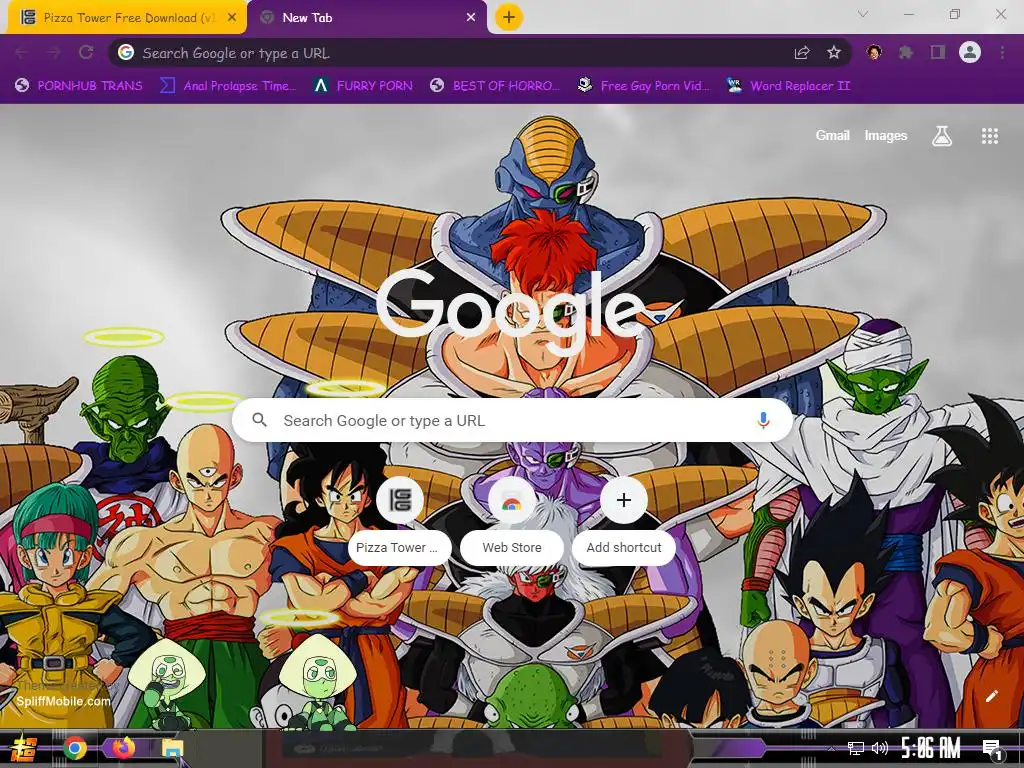Focus the center Google search box
Viewport: 1024px width, 768px height.
[513, 421]
